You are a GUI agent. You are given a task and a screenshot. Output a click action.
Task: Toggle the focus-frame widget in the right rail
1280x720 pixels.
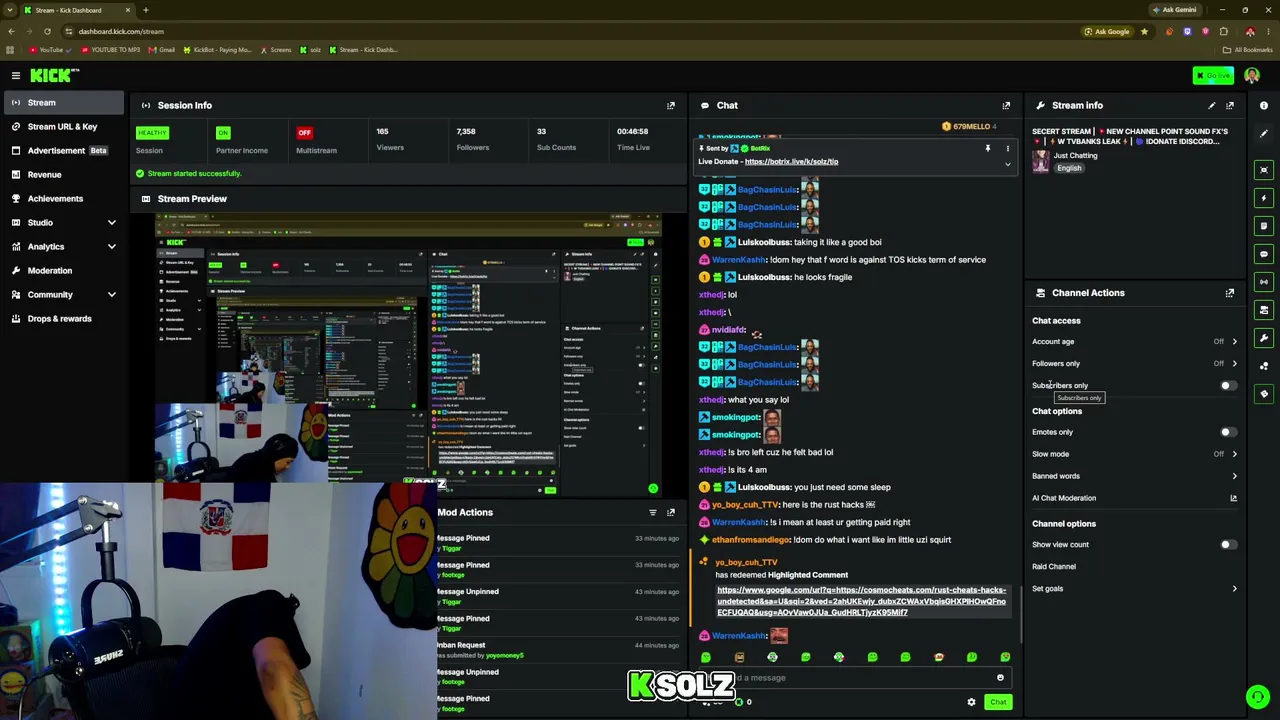click(1264, 170)
